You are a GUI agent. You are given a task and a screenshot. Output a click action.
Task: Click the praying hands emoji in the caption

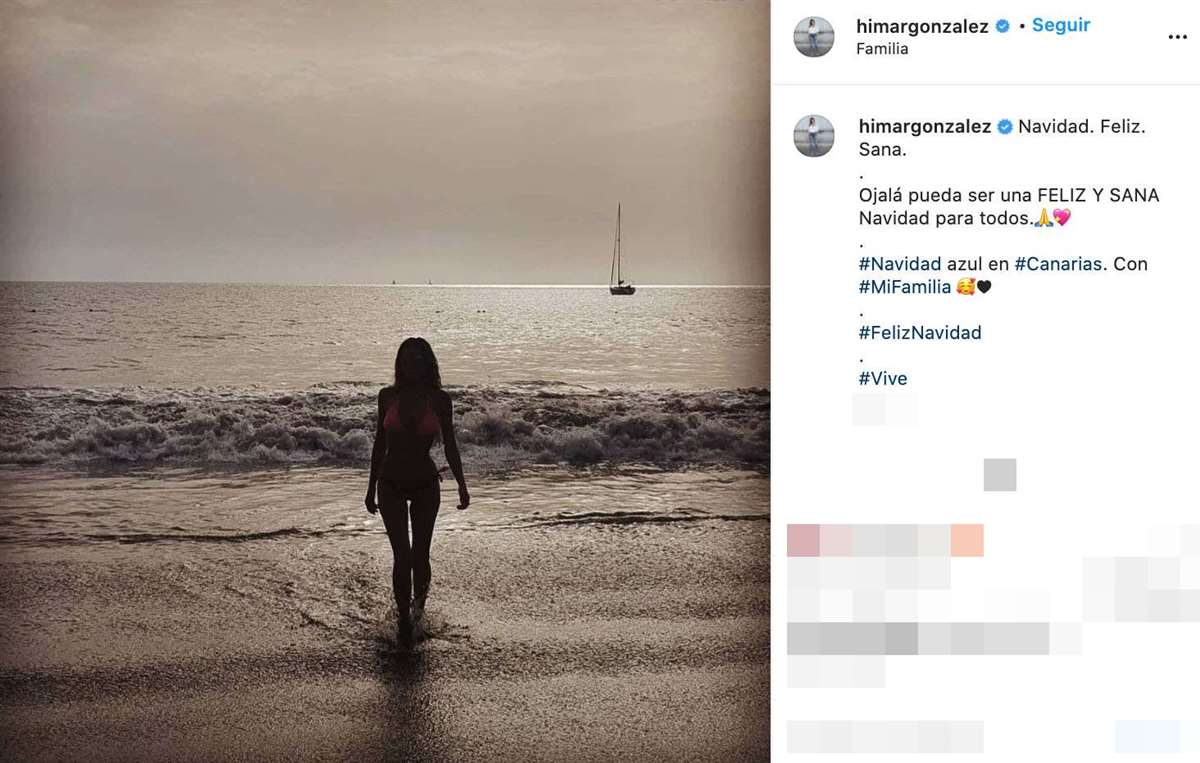tap(1043, 218)
